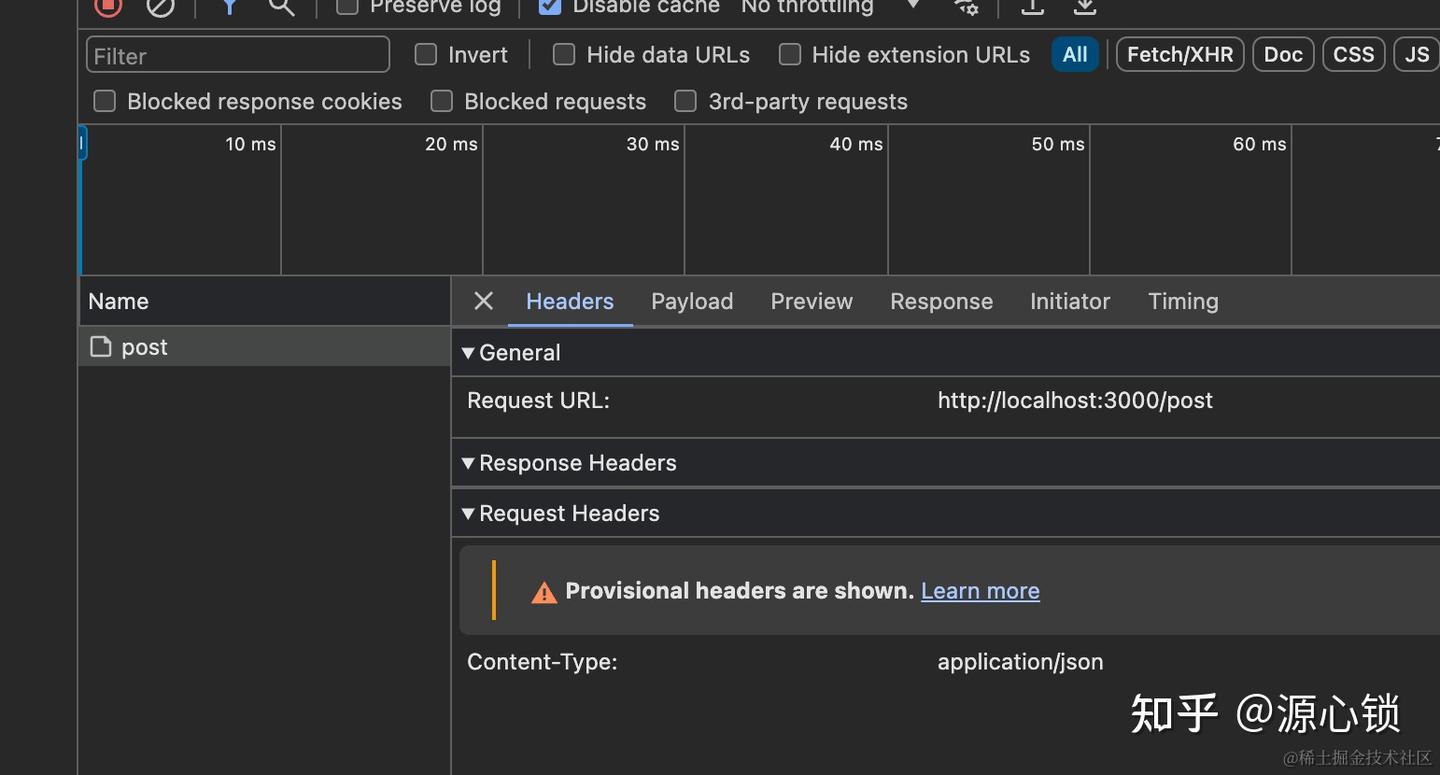
Task: Click the Request URL value http://localhost:3000/post
Action: coord(1075,401)
